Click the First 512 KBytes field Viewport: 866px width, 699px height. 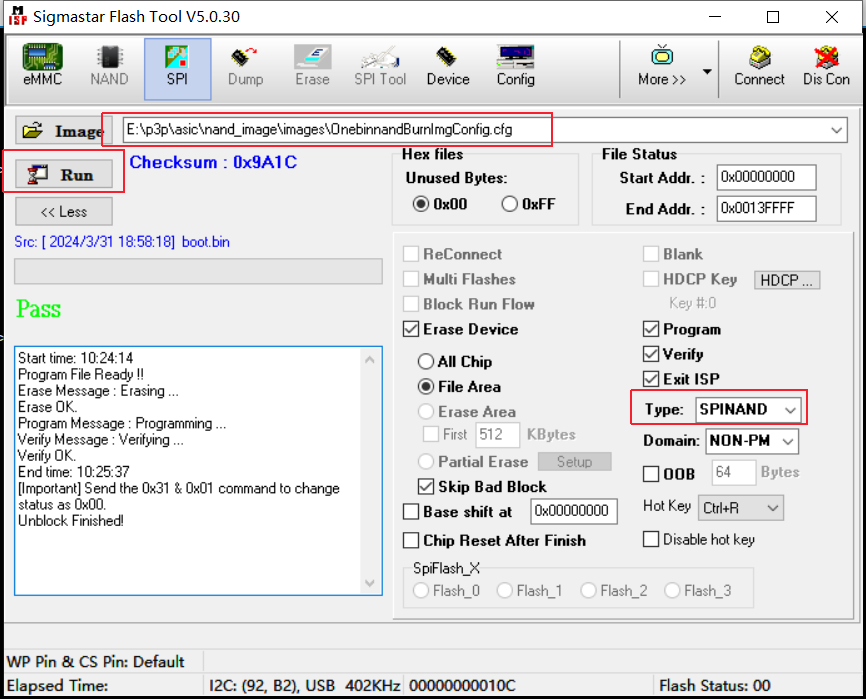pyautogui.click(x=498, y=435)
